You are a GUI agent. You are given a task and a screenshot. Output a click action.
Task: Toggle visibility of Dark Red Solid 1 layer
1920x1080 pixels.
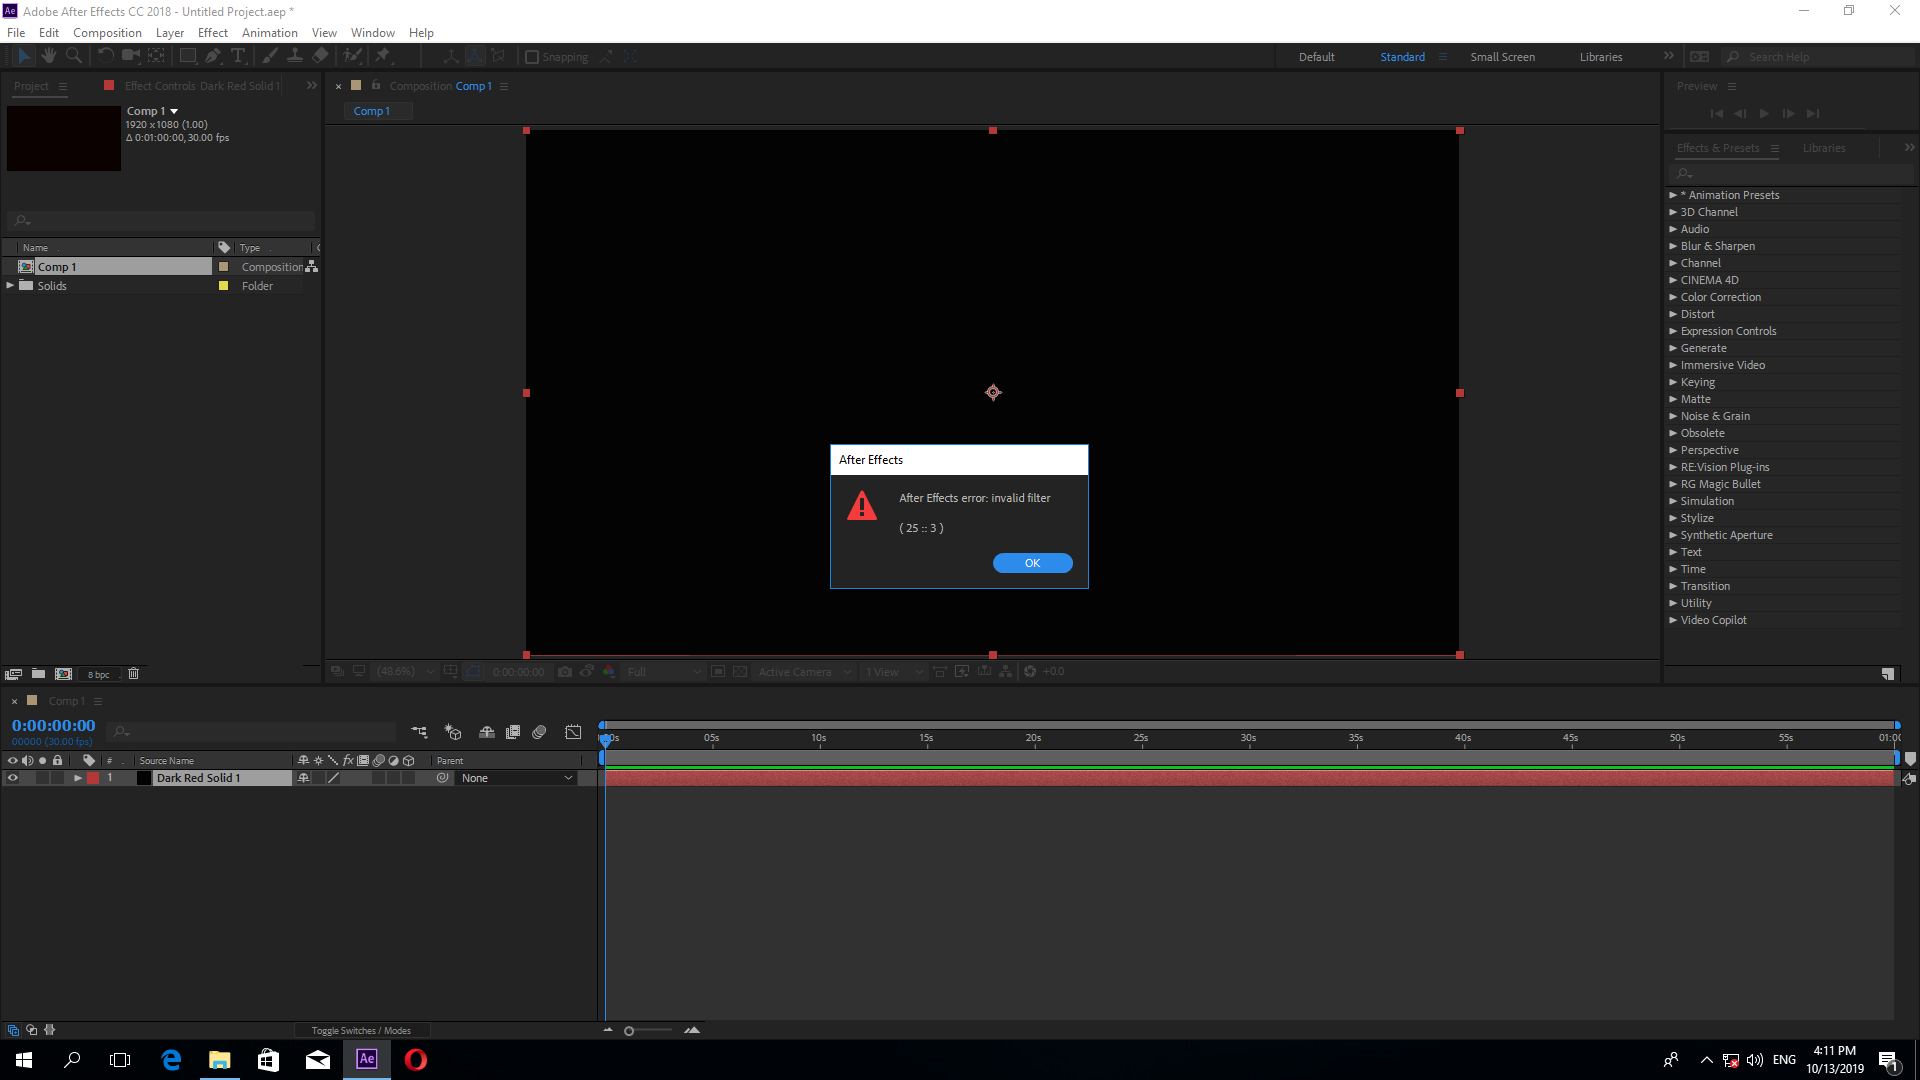[11, 778]
